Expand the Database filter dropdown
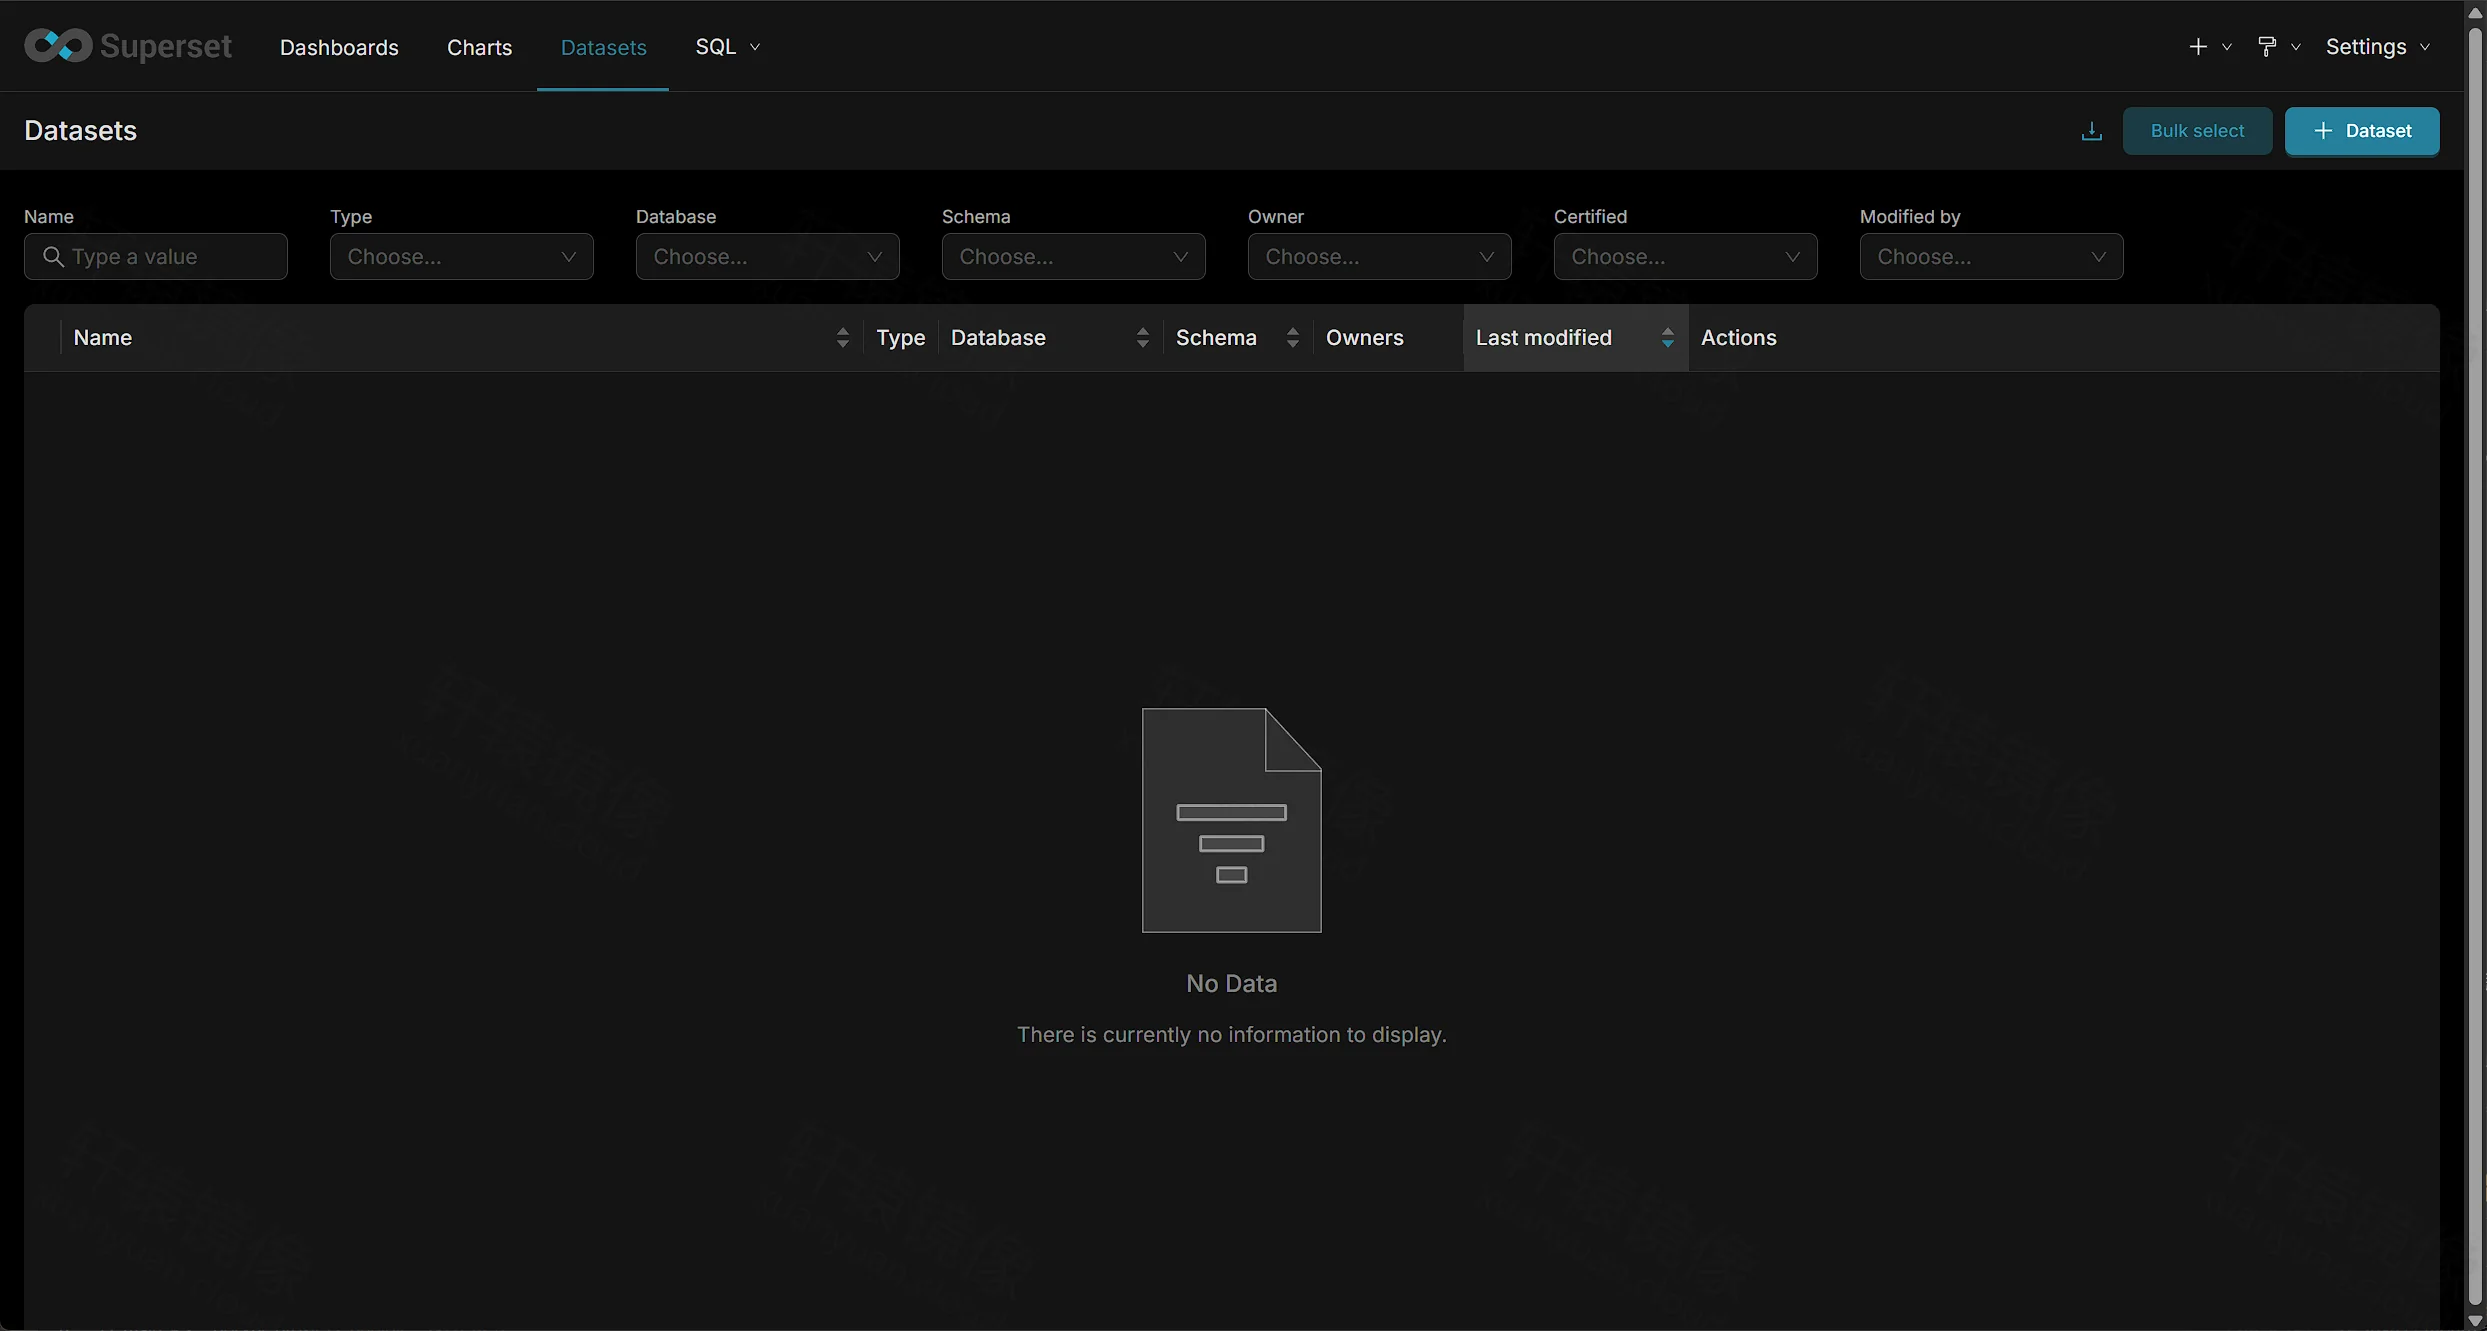This screenshot has height=1331, width=2487. tap(768, 257)
